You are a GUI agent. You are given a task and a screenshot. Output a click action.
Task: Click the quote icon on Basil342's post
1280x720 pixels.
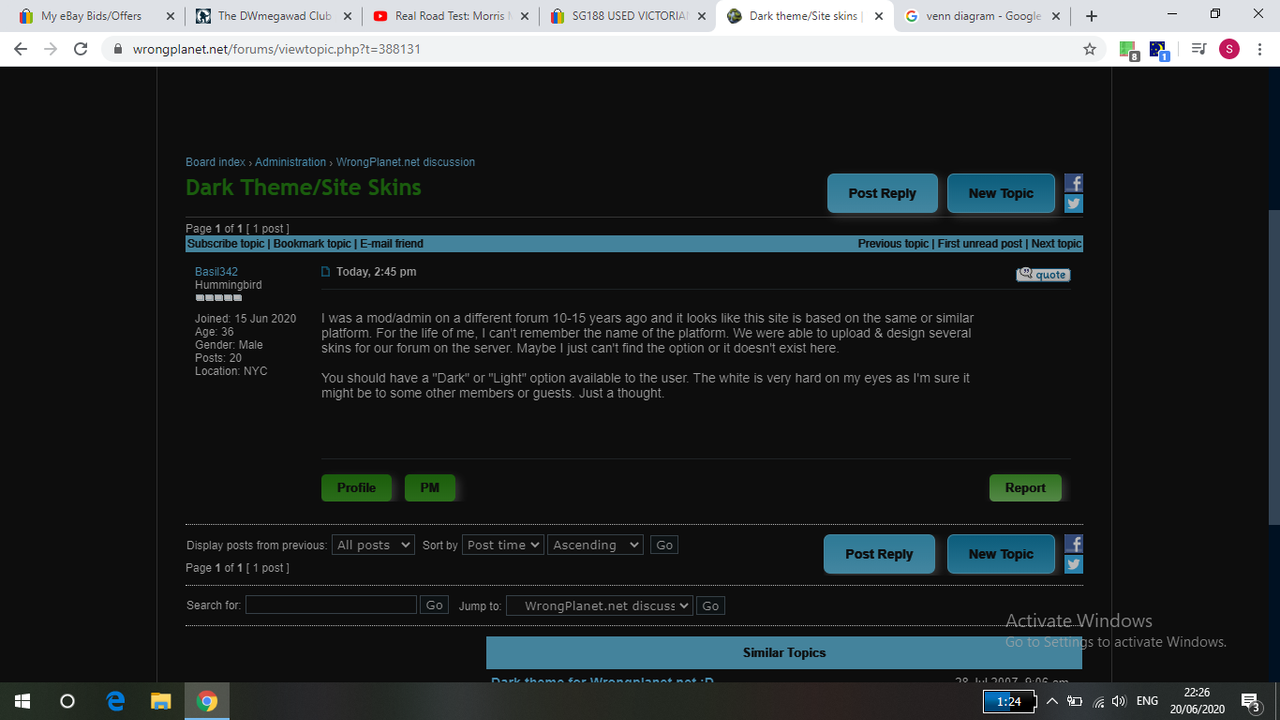pyautogui.click(x=1043, y=275)
